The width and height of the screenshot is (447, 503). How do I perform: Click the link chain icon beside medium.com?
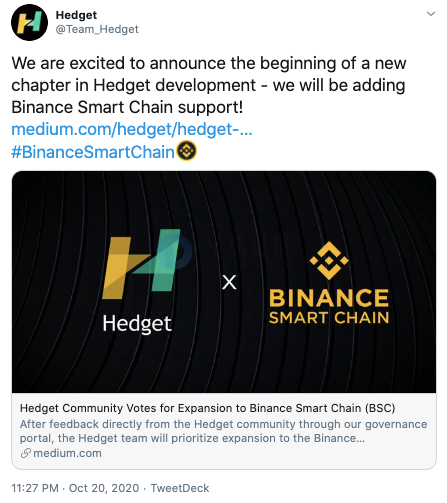[26, 453]
